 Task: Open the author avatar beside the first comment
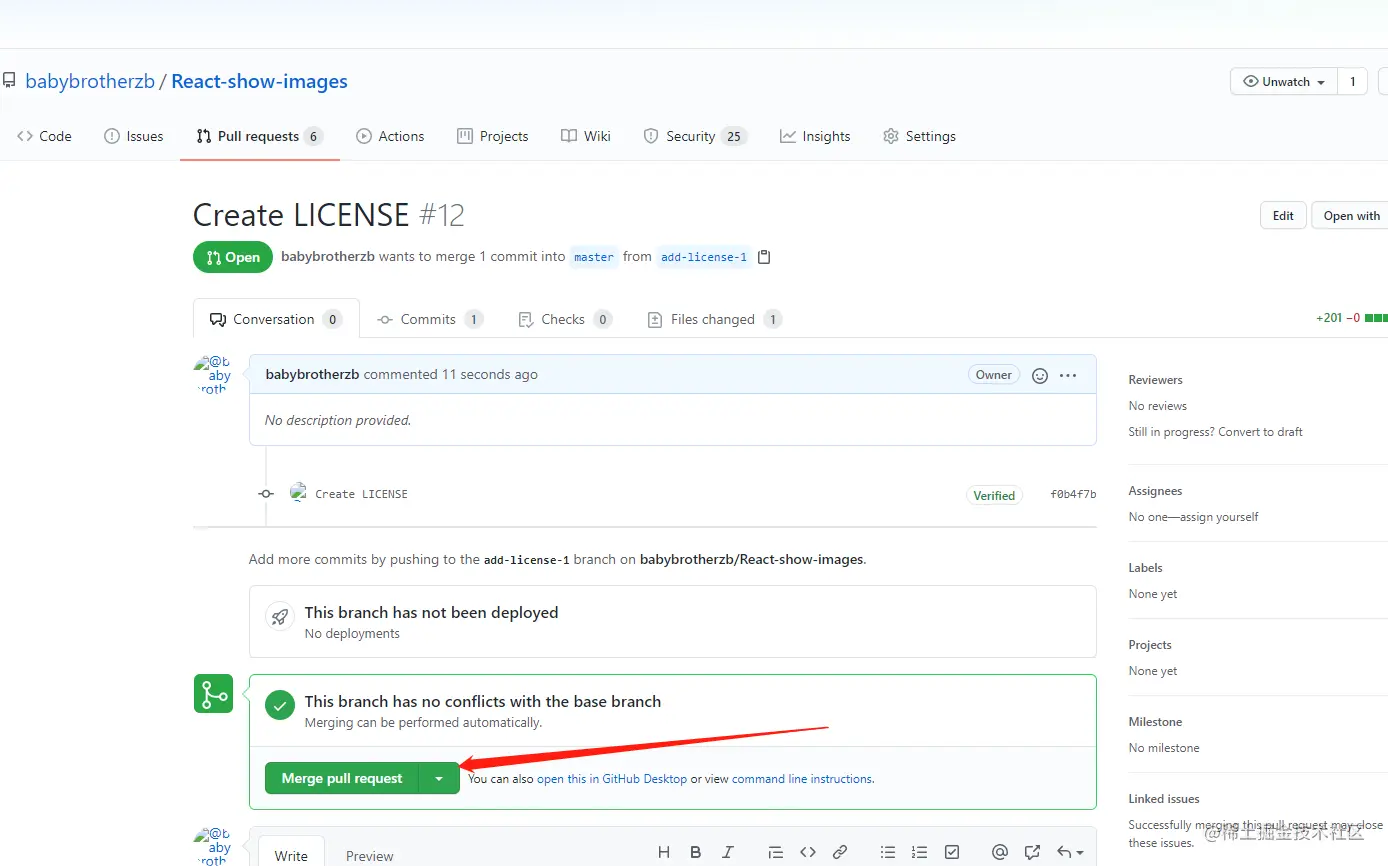click(213, 374)
